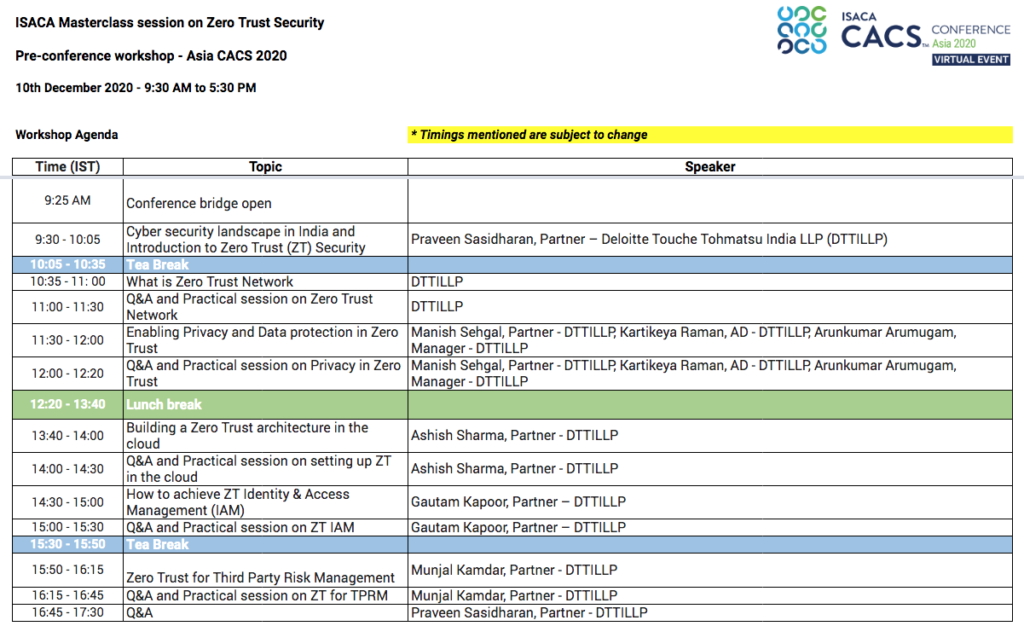Viewport: 1024px width, 626px height.
Task: Click Munjal Kamdar speaker cell in 15:50 row
Action: pyautogui.click(x=710, y=570)
